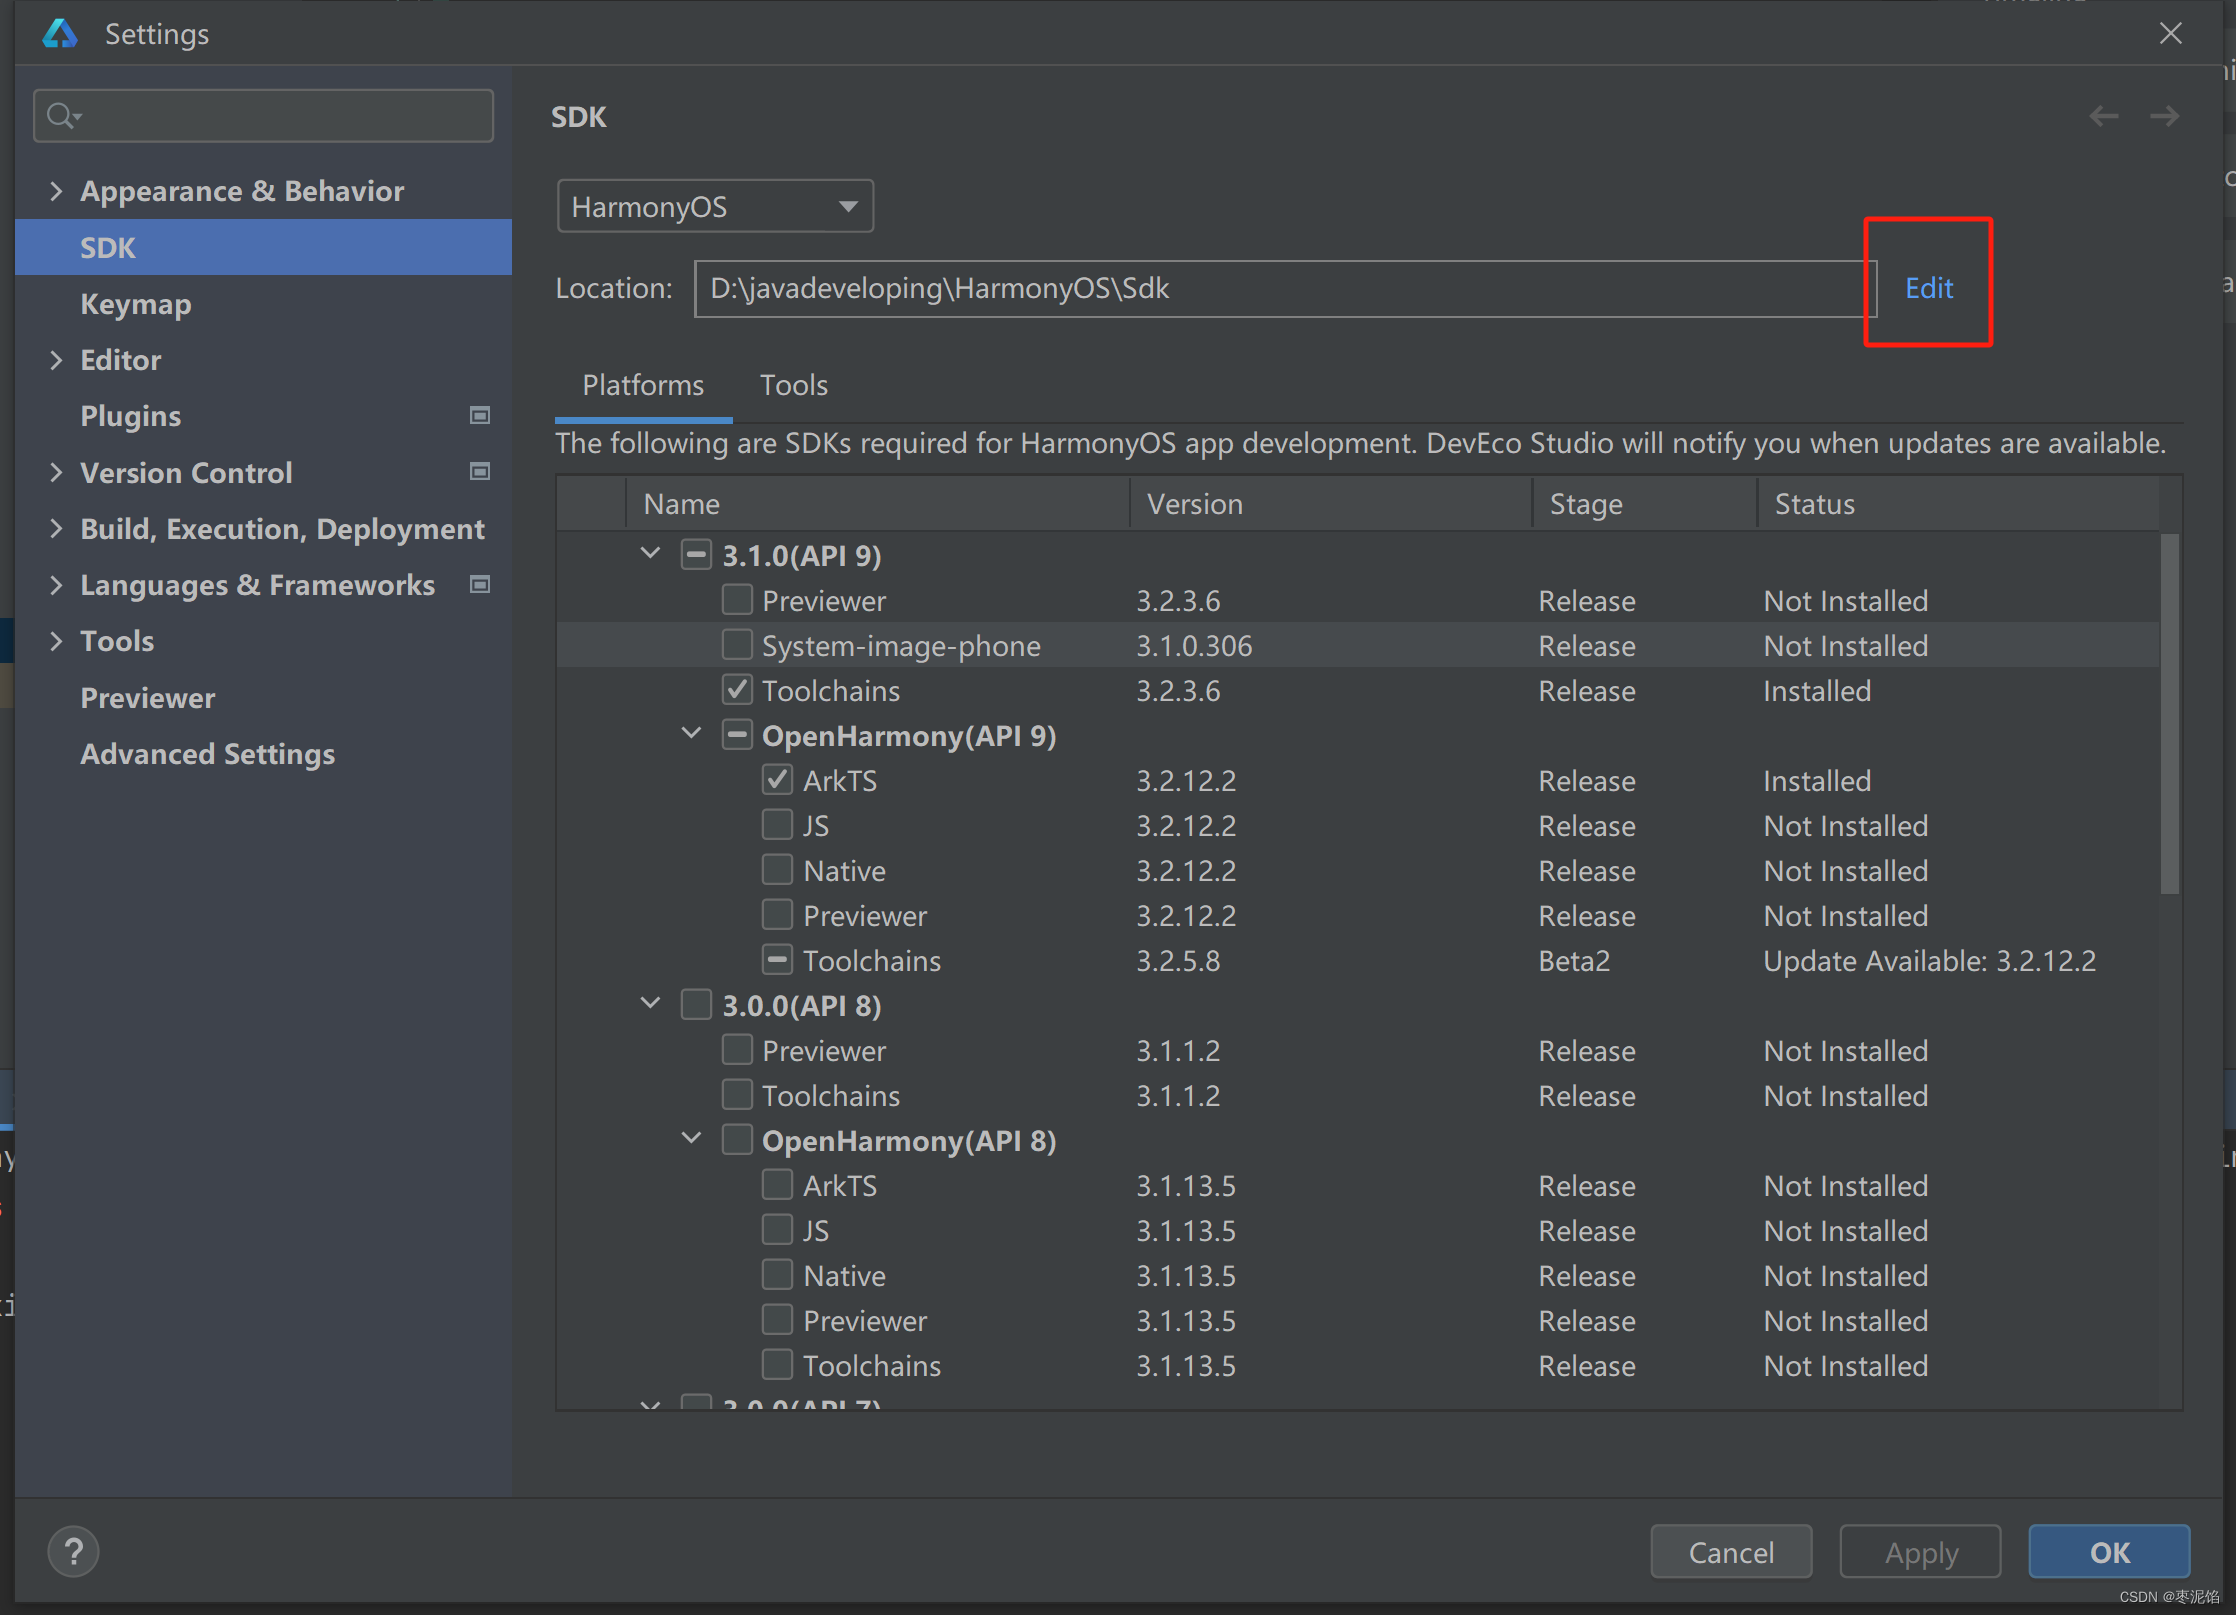Collapse the 3.1.0(API 9) tree node
This screenshot has width=2236, height=1615.
point(650,553)
